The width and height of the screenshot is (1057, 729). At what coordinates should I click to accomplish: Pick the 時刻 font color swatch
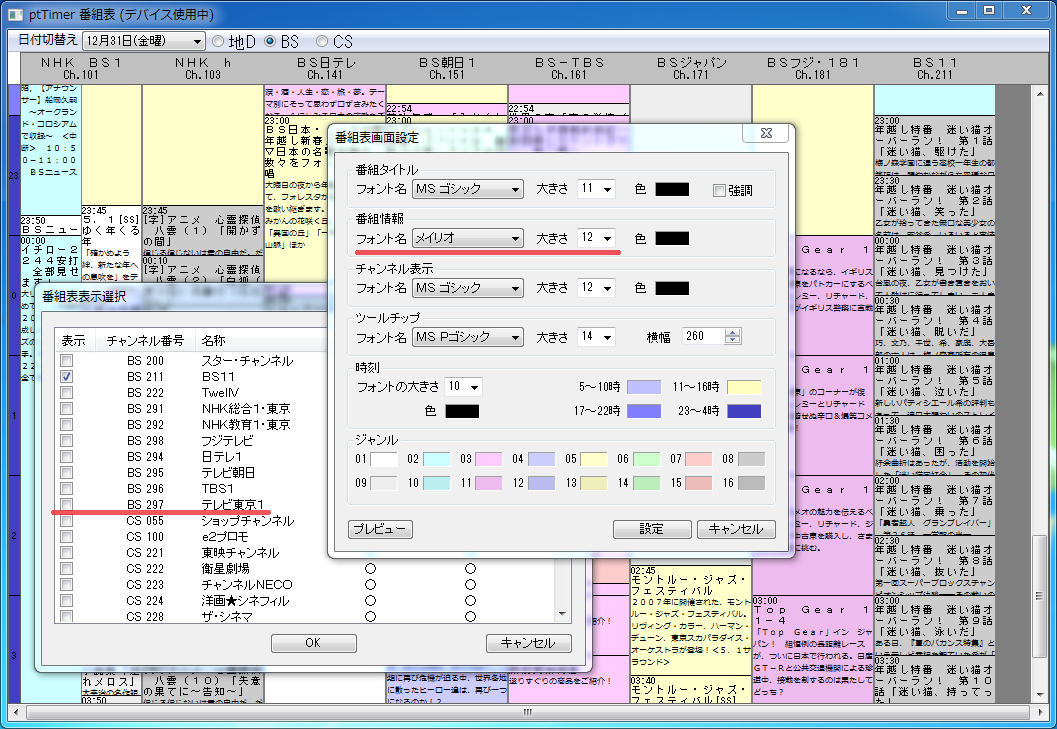click(462, 411)
